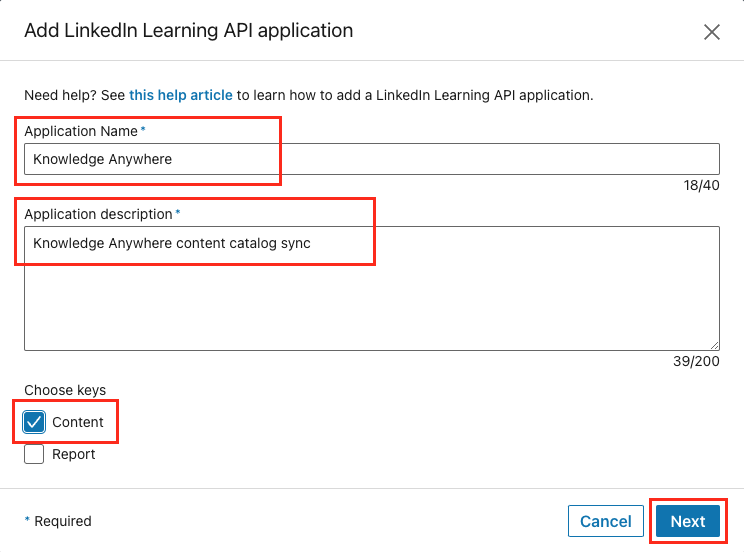The height and width of the screenshot is (552, 744).
Task: Focus the Application description text area
Action: click(x=372, y=289)
